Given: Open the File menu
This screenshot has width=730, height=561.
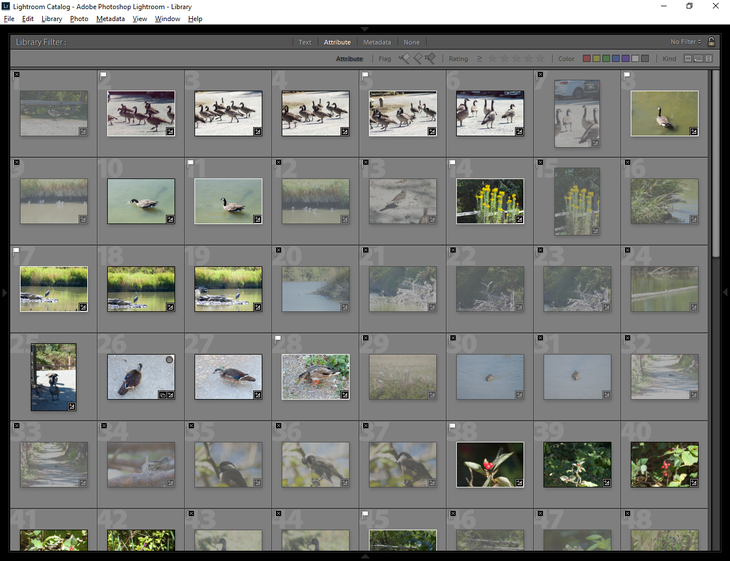Looking at the screenshot, I should [x=9, y=19].
